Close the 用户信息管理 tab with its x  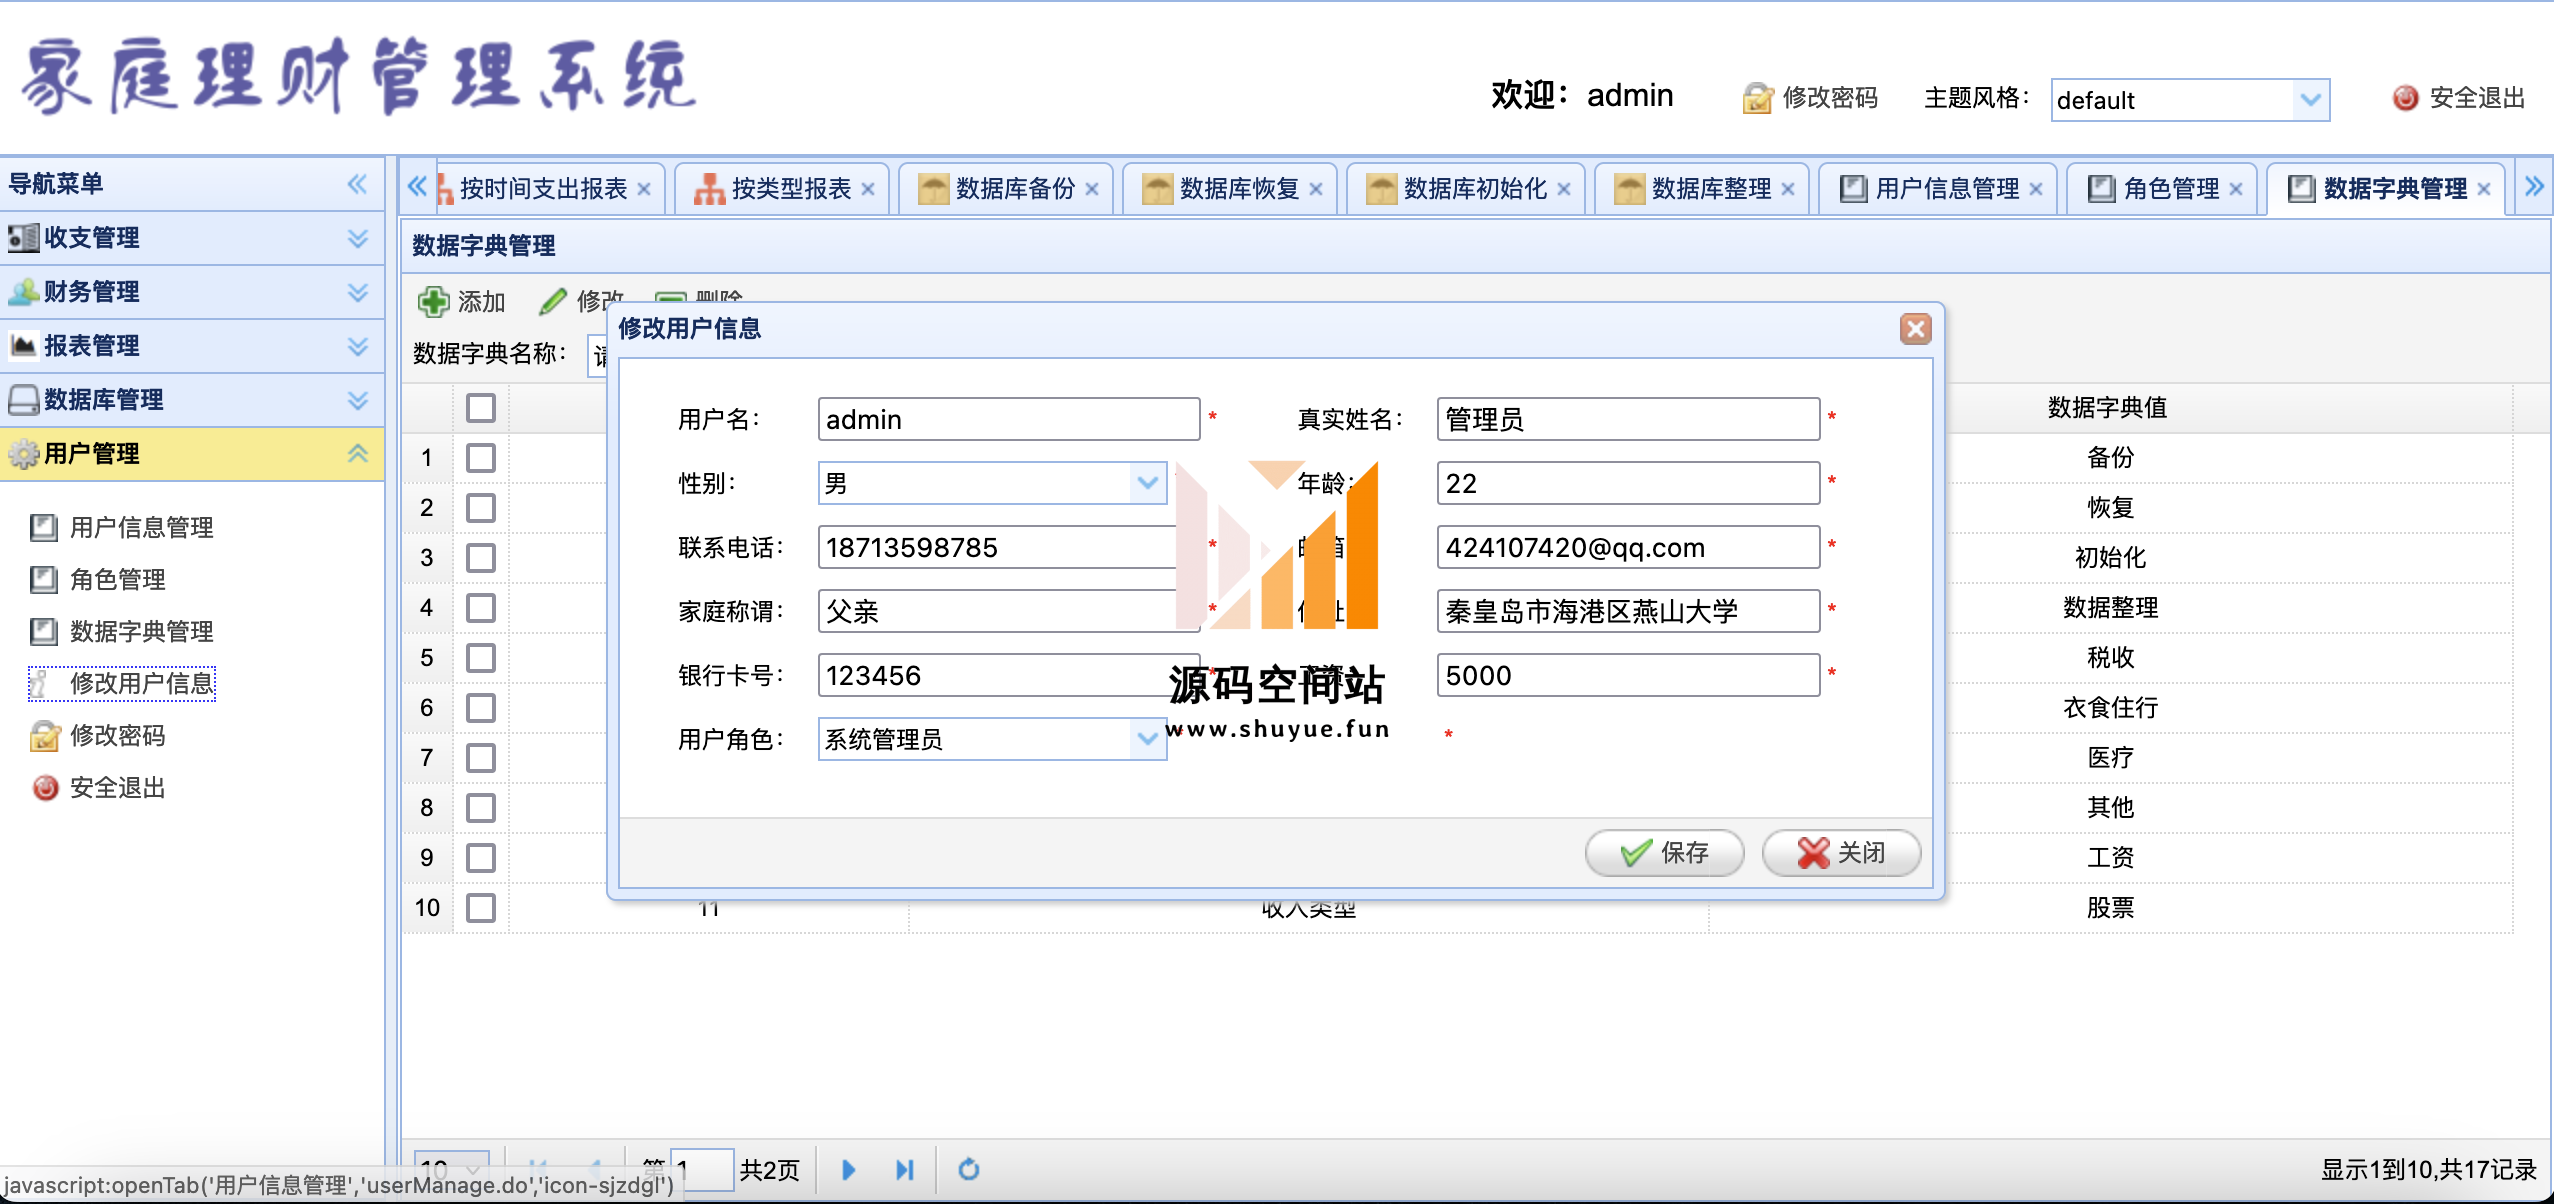coord(2035,189)
